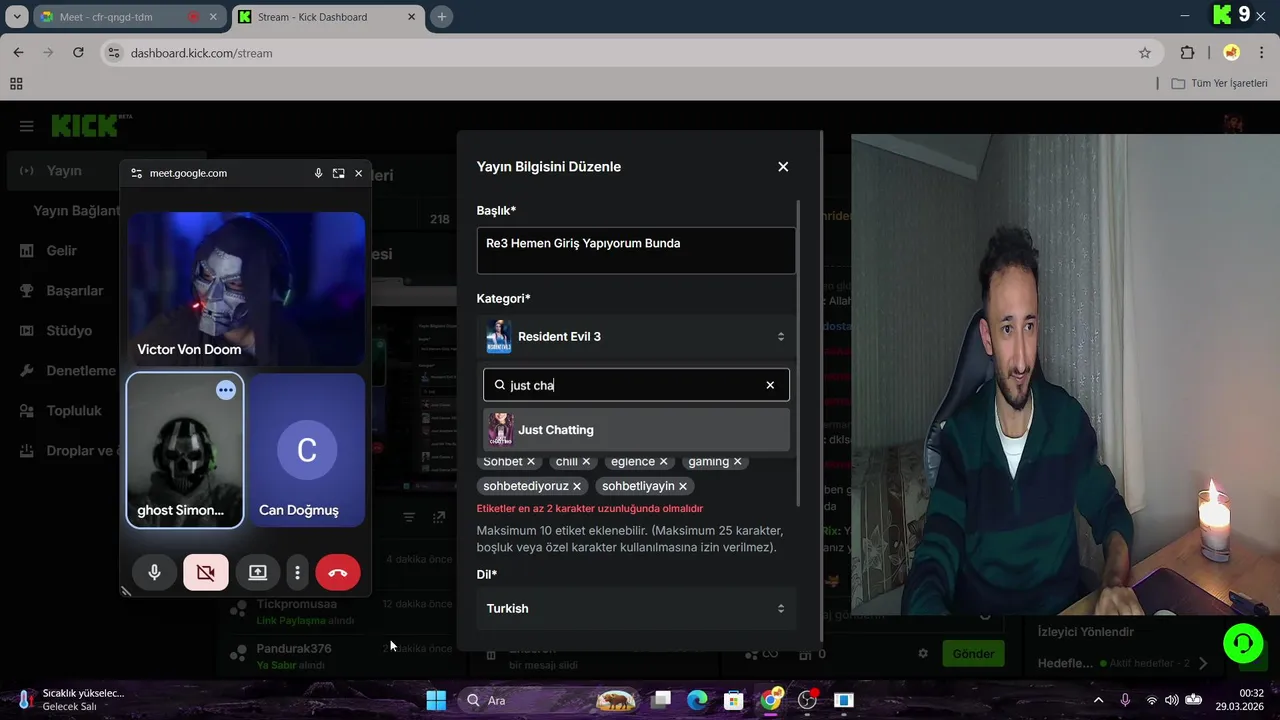Toggle the Kick sidebar hamburger menu

pos(27,126)
